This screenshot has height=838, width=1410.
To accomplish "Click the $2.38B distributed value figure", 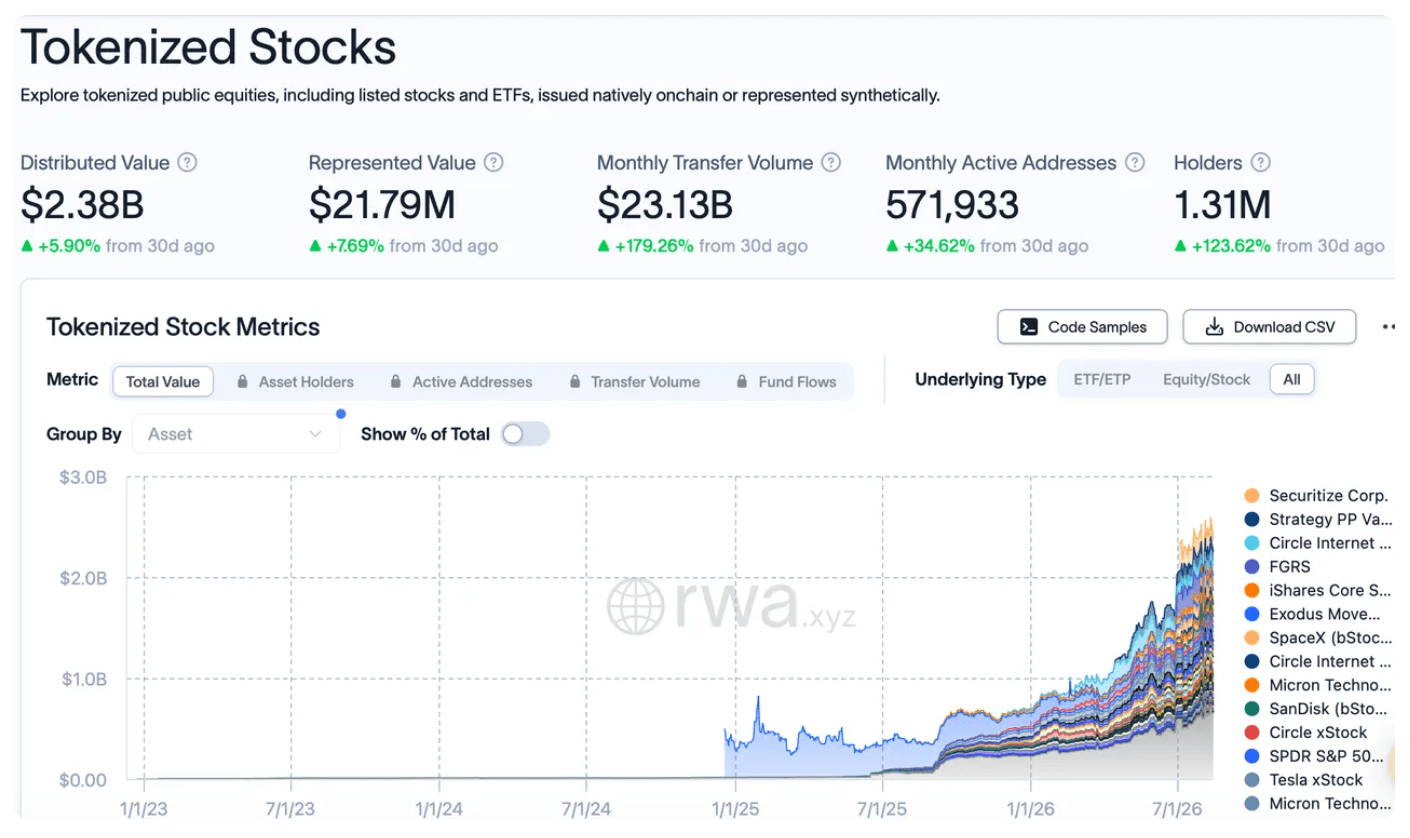I will (x=82, y=205).
